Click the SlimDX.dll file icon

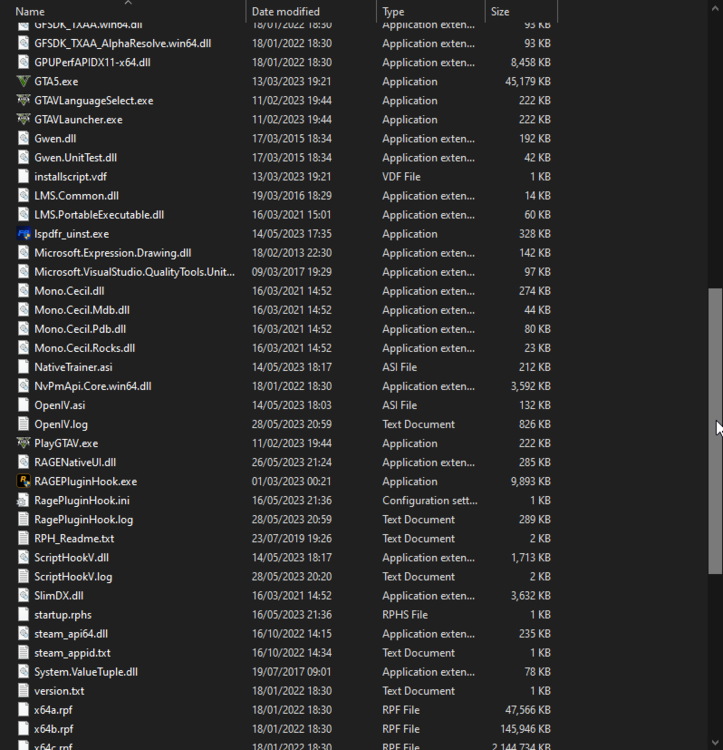23,596
